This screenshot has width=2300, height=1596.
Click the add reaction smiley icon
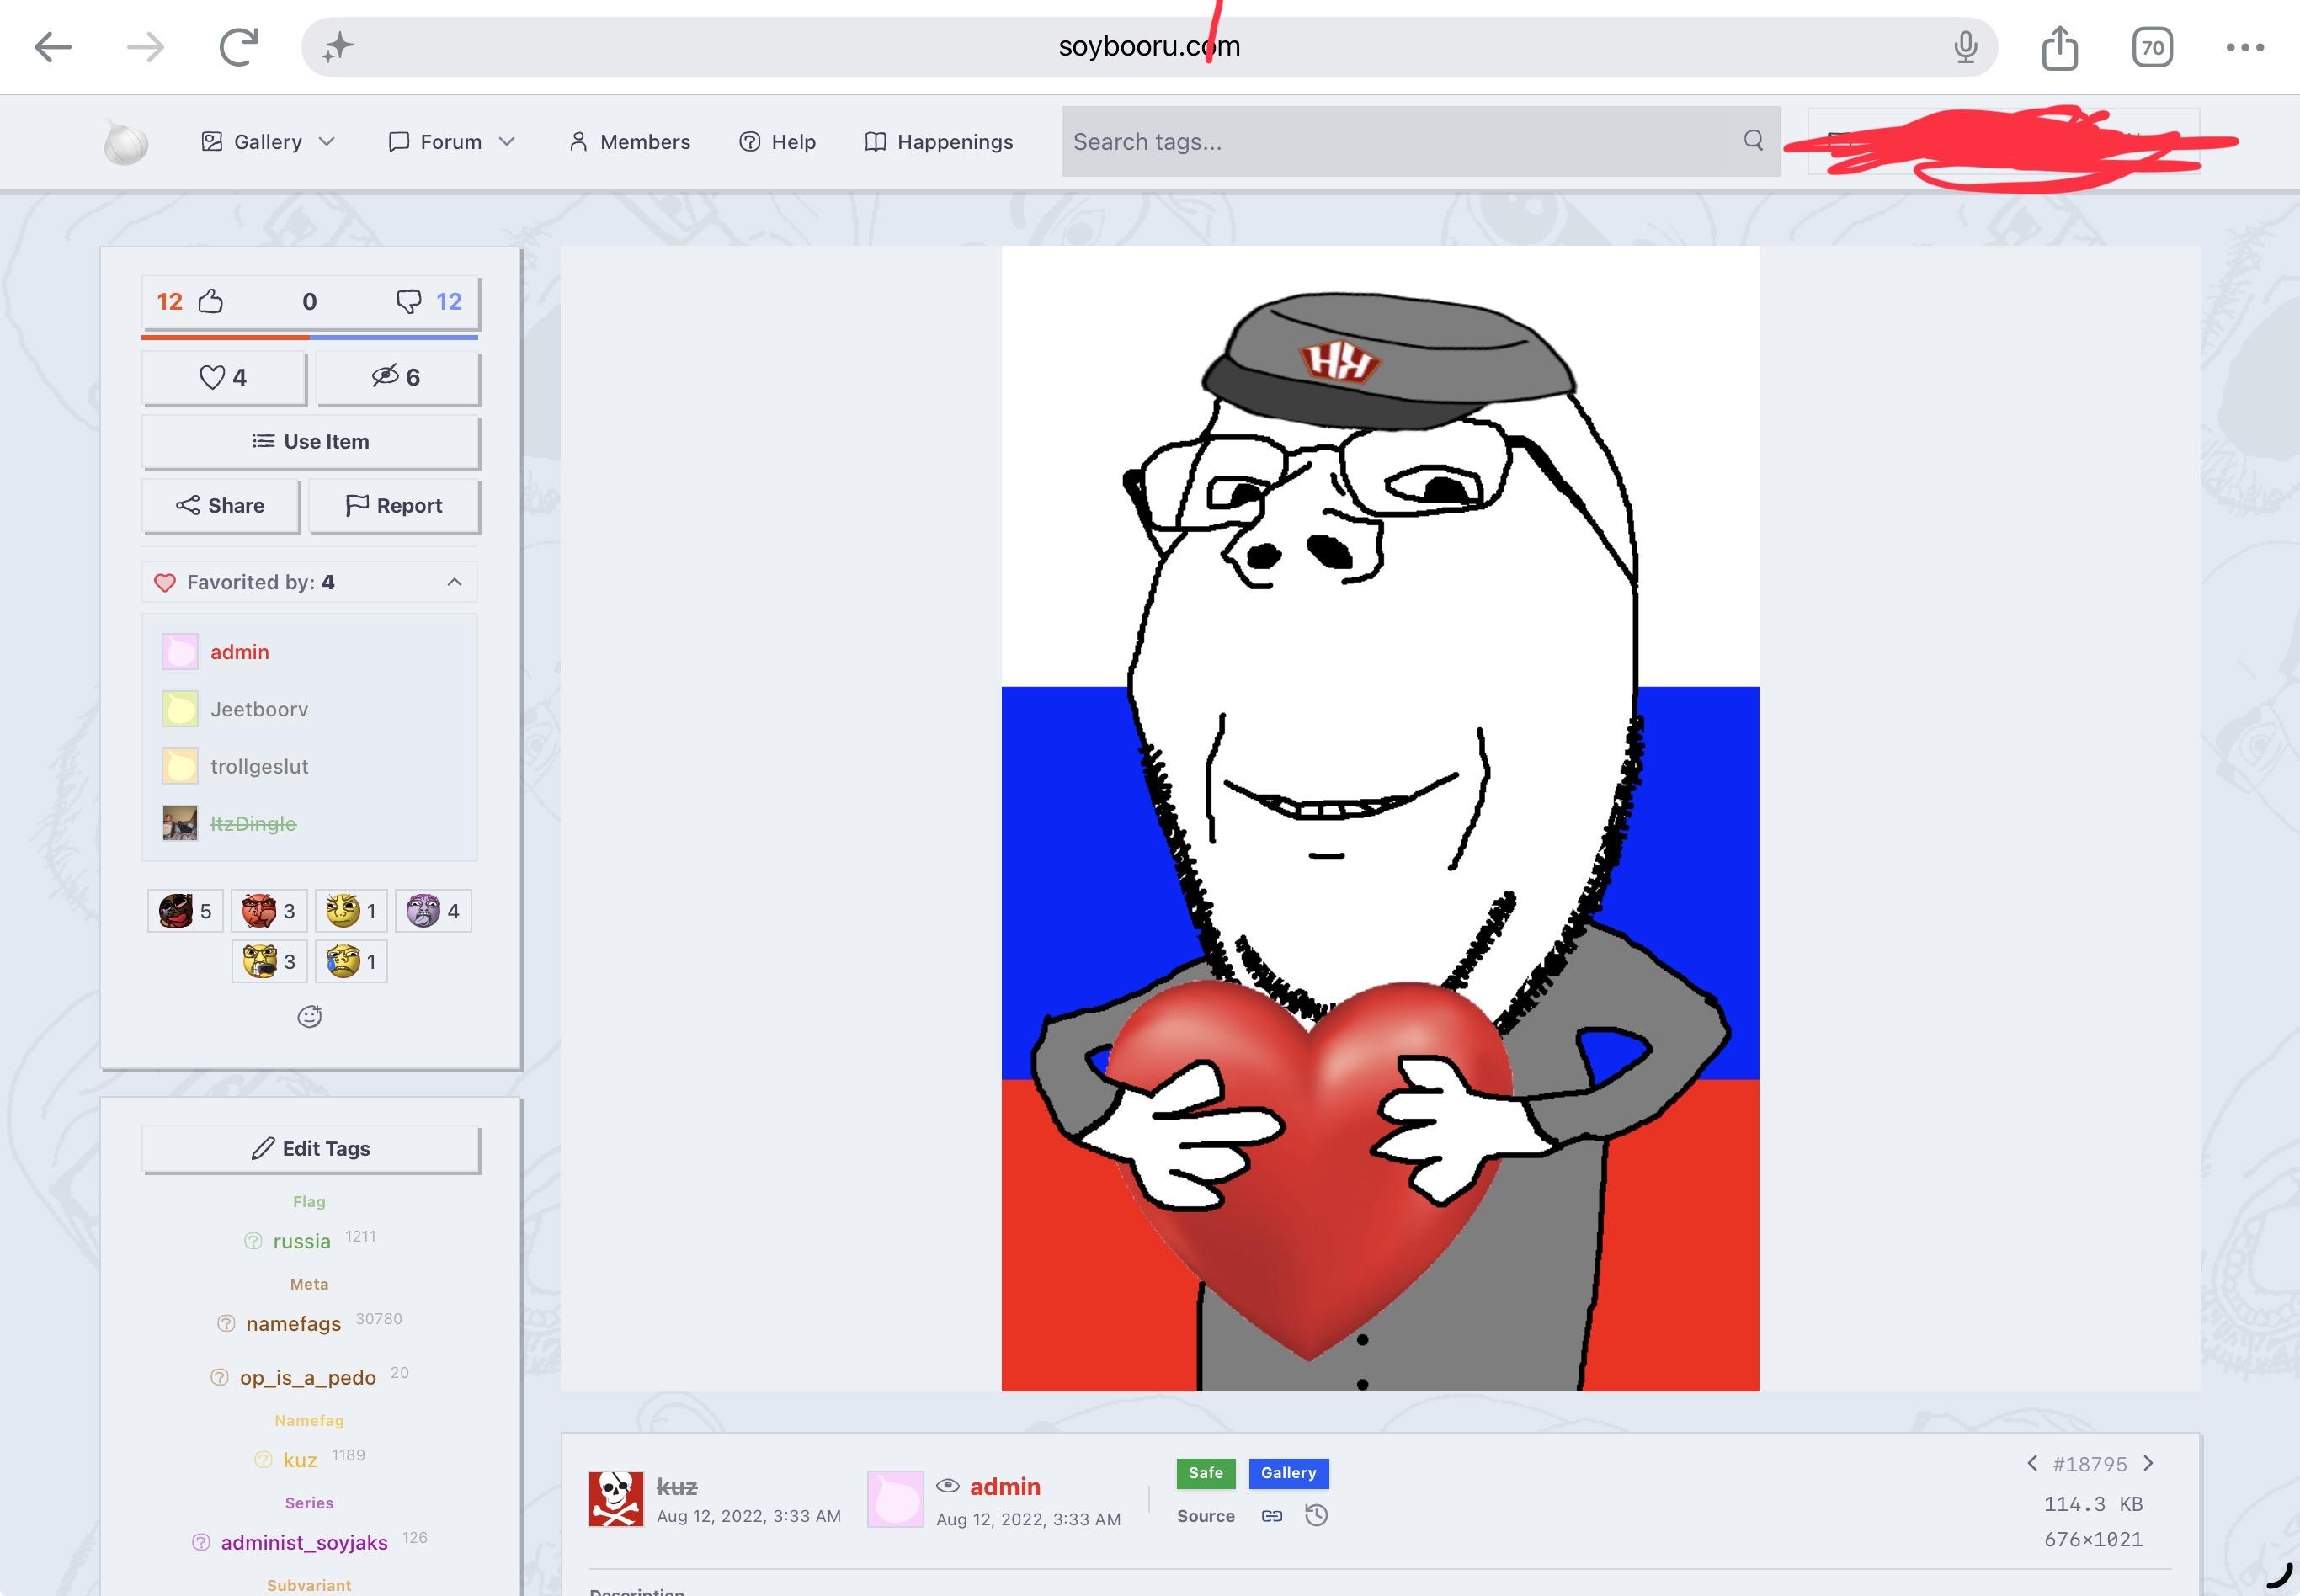(x=310, y=1017)
